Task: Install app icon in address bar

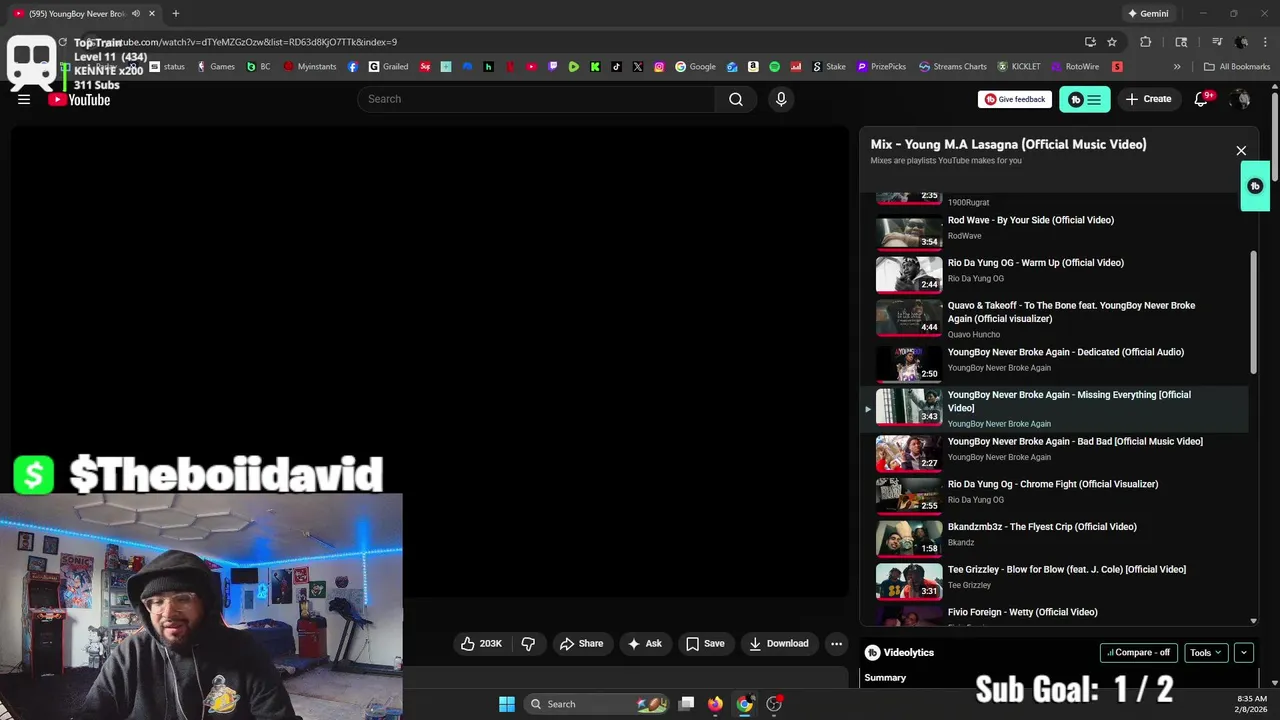Action: click(x=1090, y=42)
